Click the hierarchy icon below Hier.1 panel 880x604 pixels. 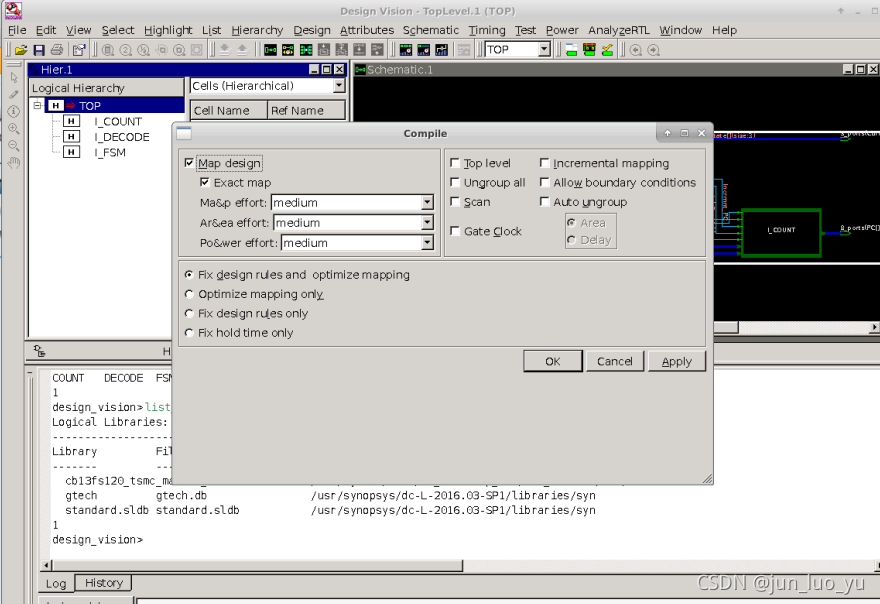[39, 351]
